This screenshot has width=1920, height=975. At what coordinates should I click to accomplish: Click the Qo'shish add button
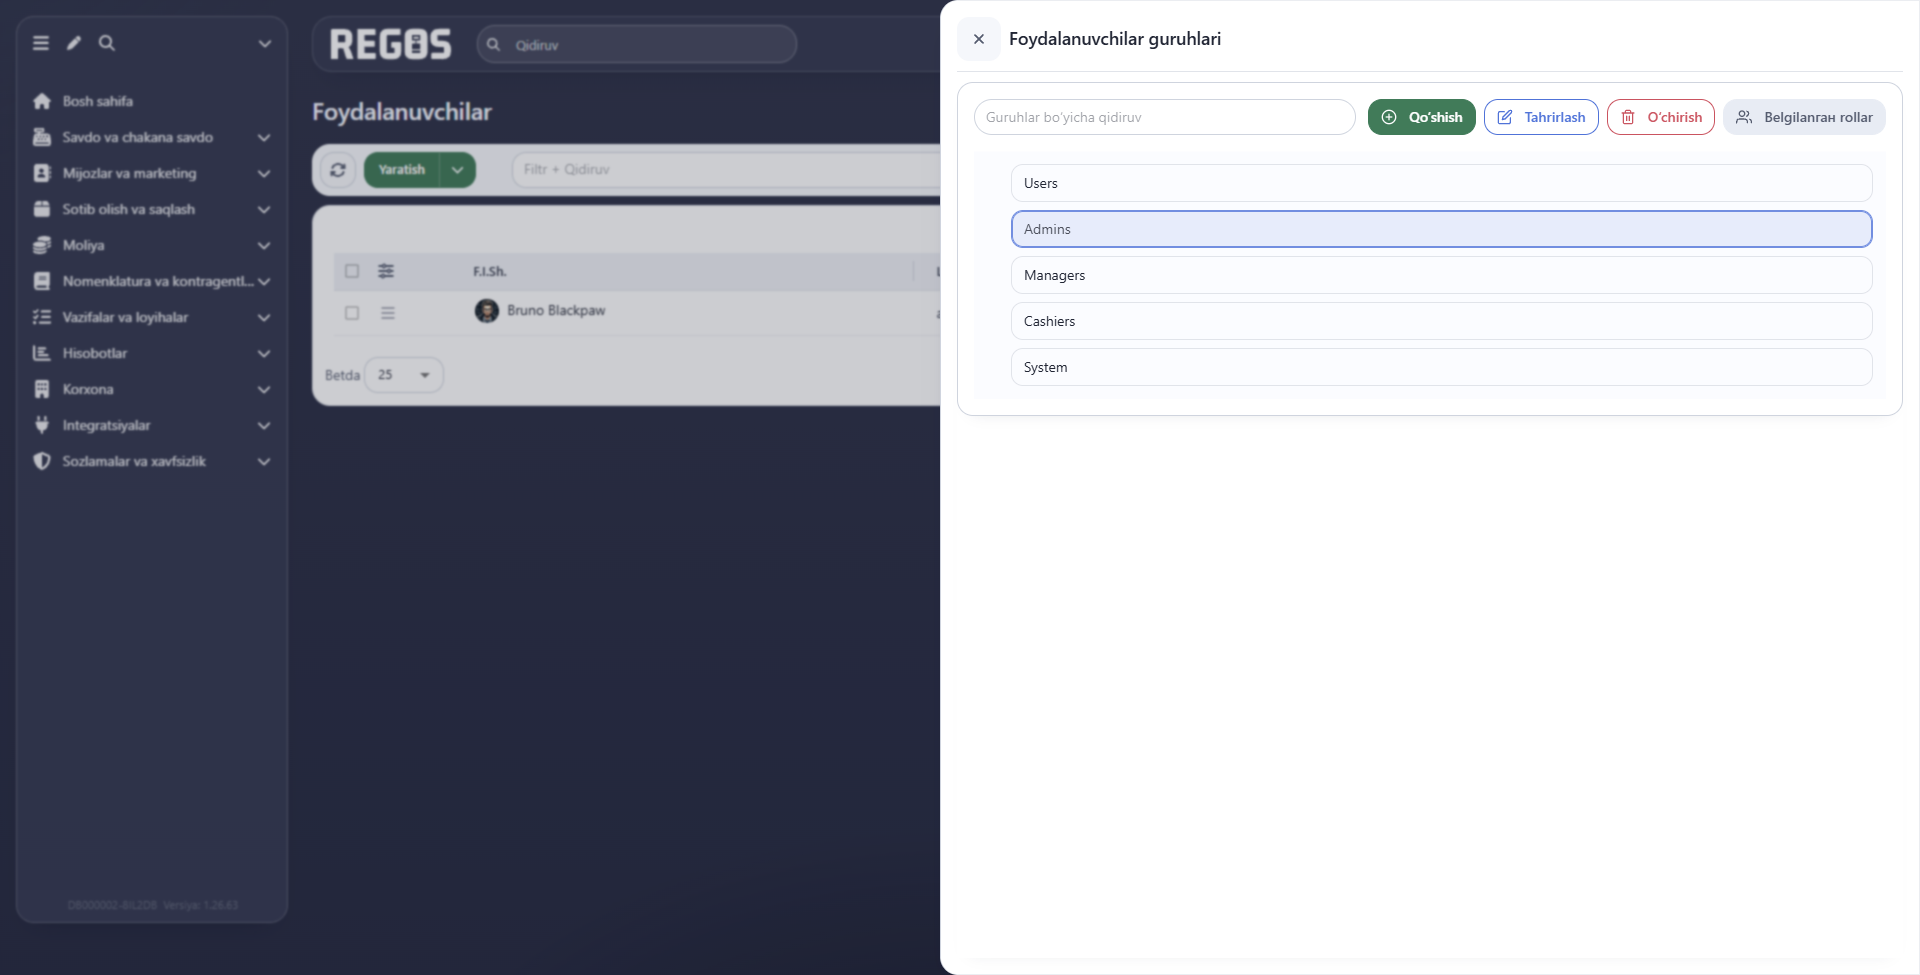[x=1422, y=117]
